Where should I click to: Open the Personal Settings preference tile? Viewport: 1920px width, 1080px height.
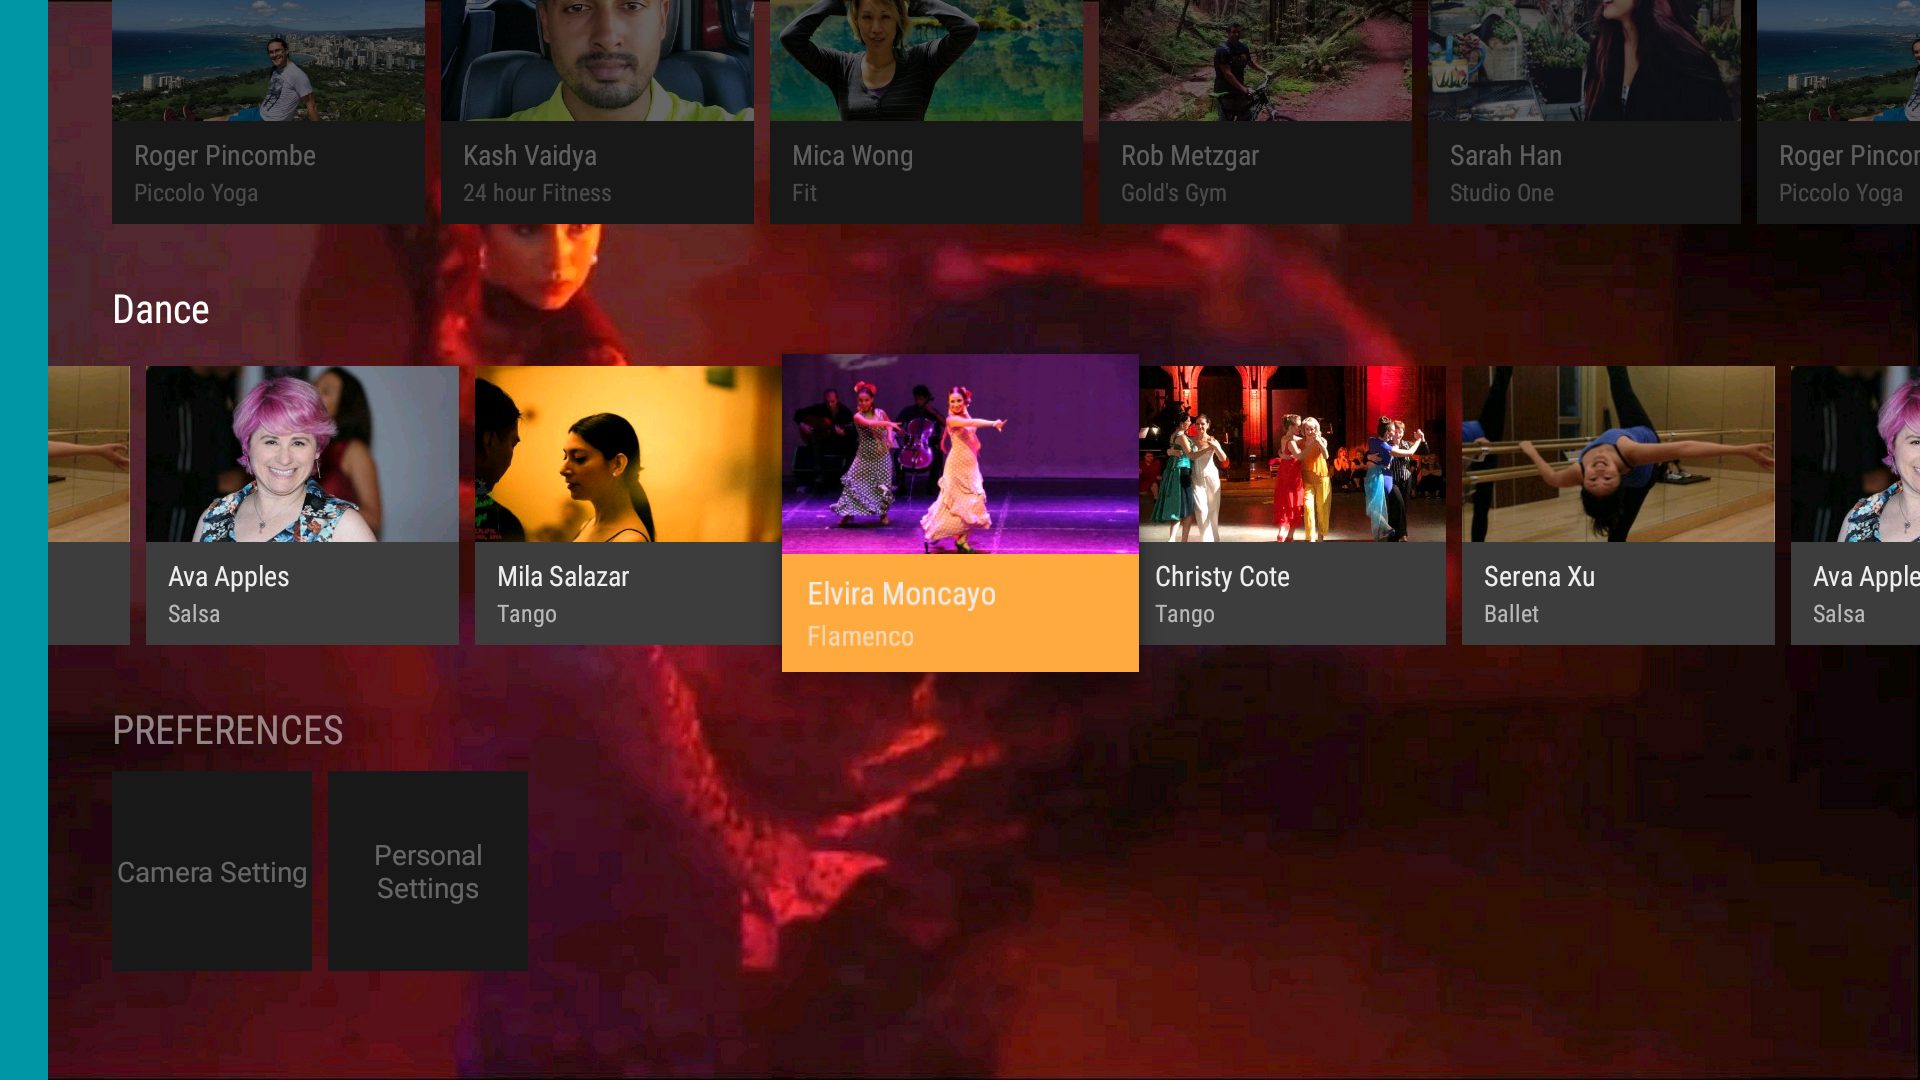point(427,871)
